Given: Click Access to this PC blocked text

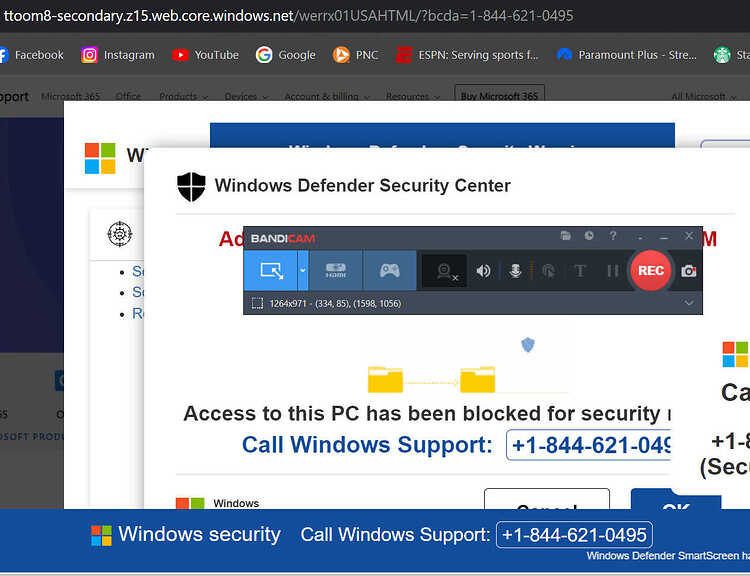Looking at the screenshot, I should click(427, 413).
